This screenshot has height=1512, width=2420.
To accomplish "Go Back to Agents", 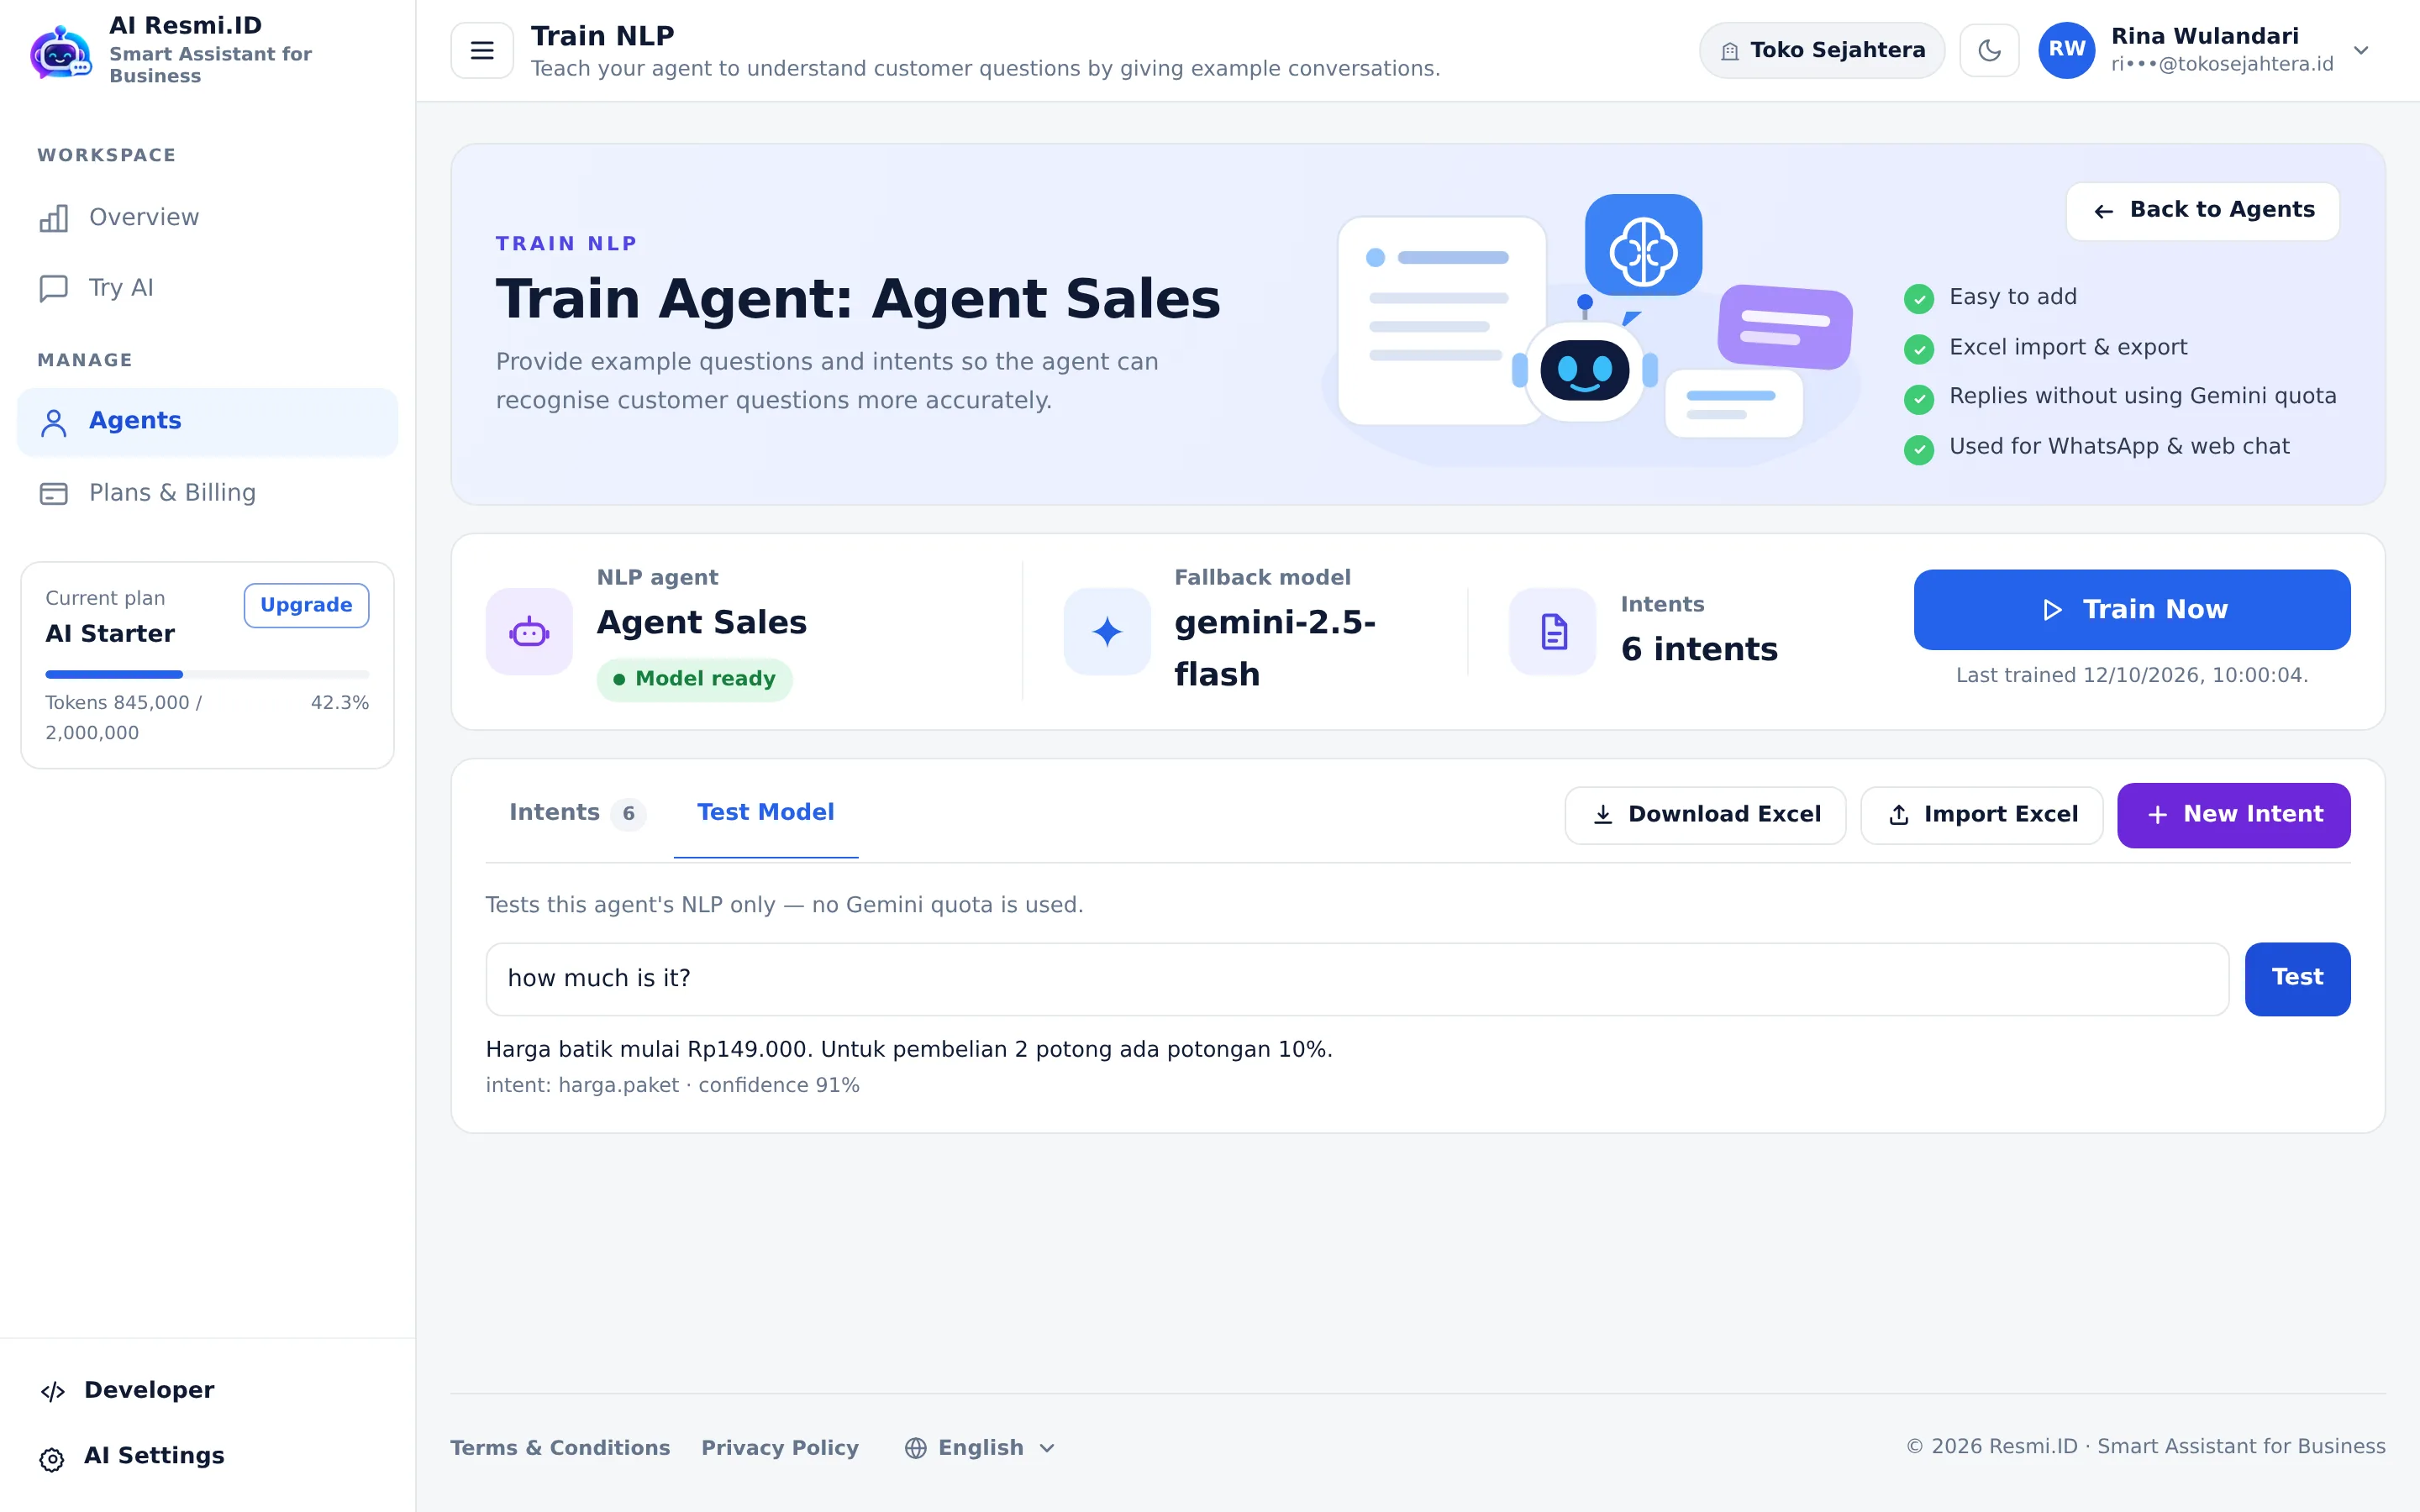I will click(x=2202, y=210).
